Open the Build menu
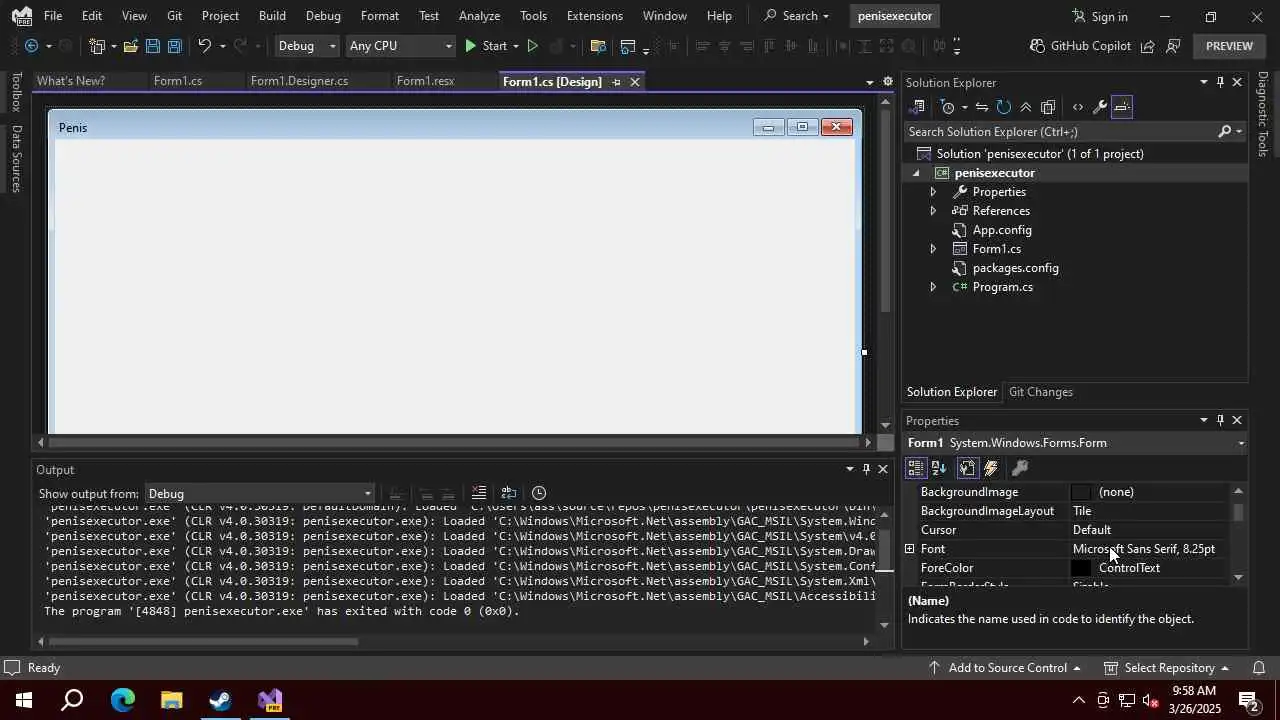Image resolution: width=1280 pixels, height=720 pixels. (272, 16)
